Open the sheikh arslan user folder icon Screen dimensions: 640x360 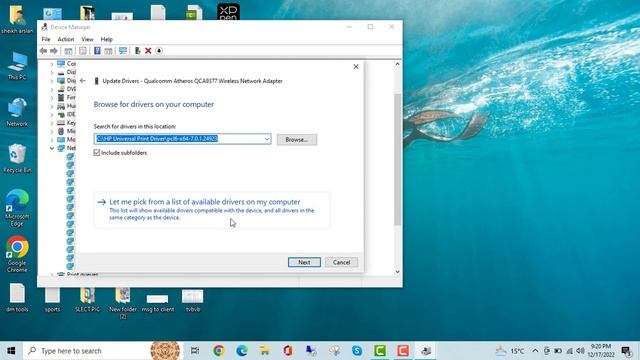[x=17, y=19]
